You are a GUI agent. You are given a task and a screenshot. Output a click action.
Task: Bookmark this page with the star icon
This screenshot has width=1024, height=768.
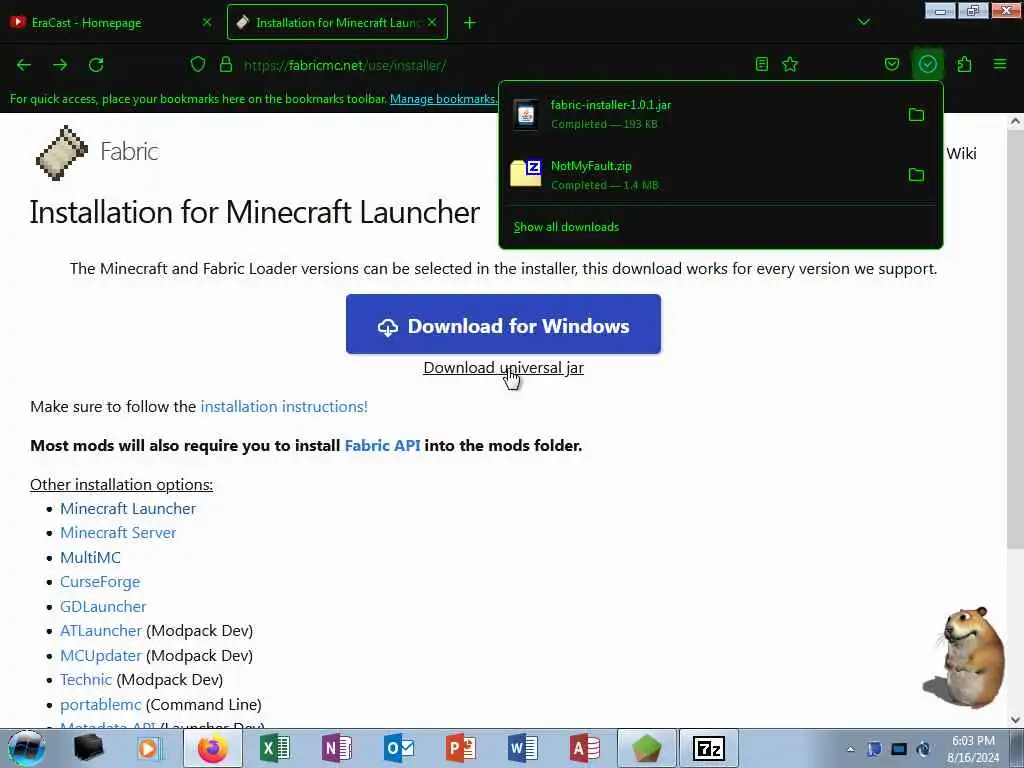pyautogui.click(x=790, y=64)
